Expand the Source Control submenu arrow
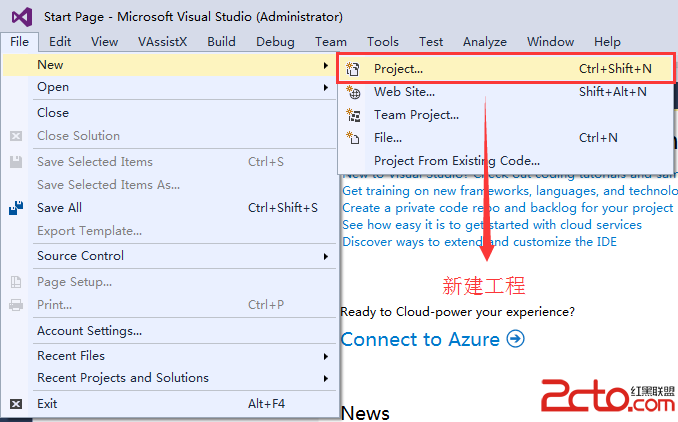 (326, 256)
